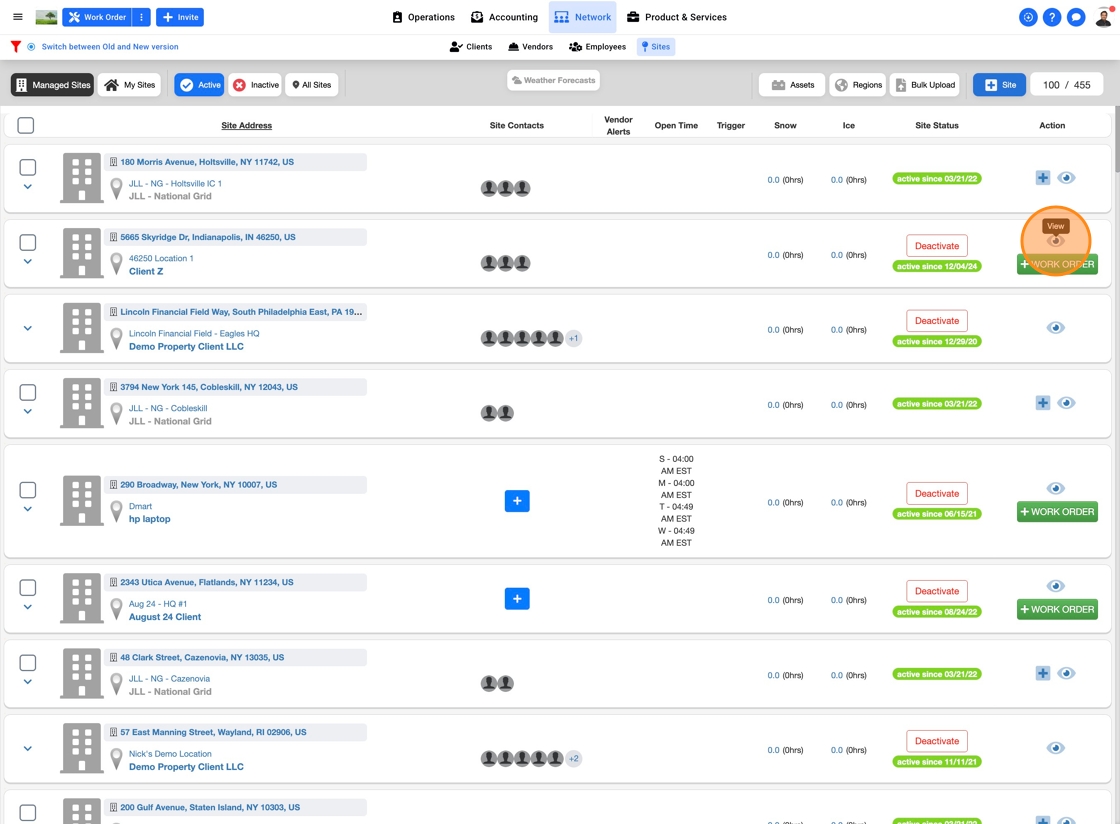Create Work Order for 290 Broadway
The height and width of the screenshot is (824, 1120).
[1057, 512]
